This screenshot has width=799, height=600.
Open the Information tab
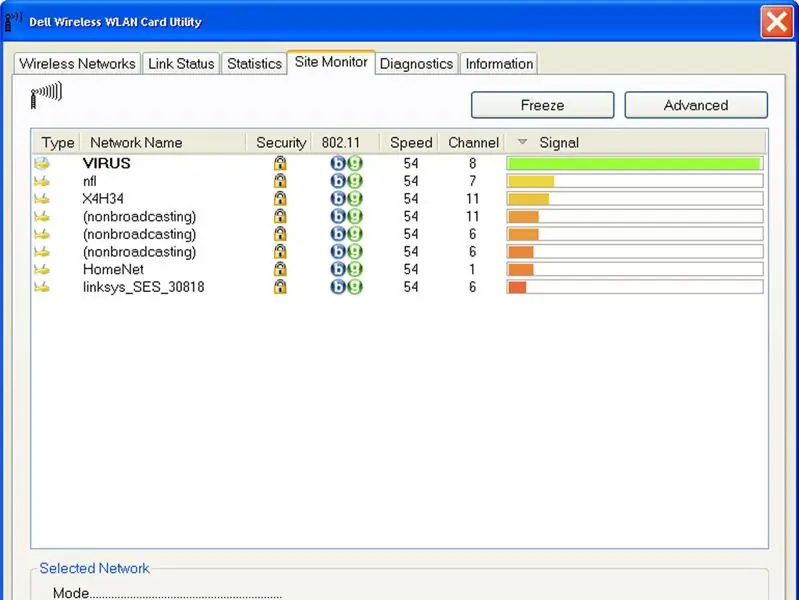click(x=499, y=64)
